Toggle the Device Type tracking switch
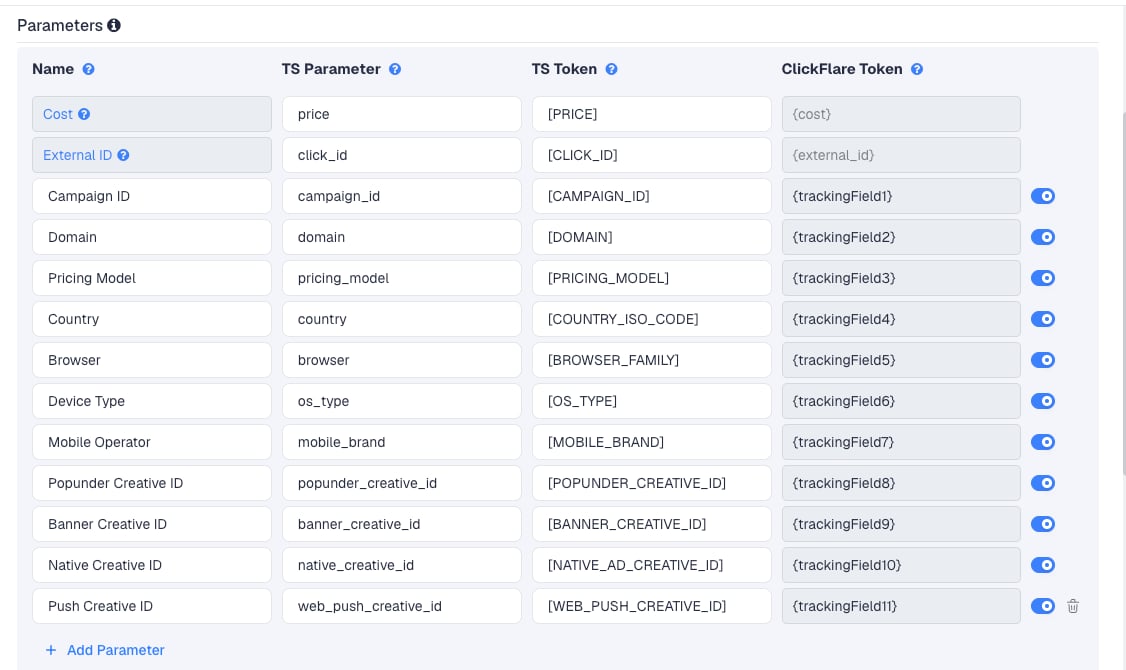 (x=1043, y=401)
